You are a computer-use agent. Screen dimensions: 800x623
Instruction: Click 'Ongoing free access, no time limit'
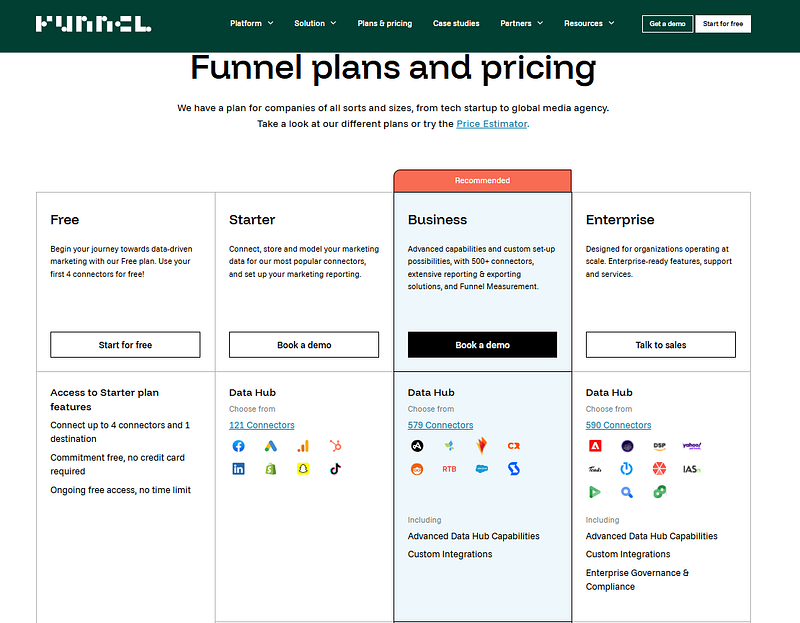pyautogui.click(x=120, y=490)
